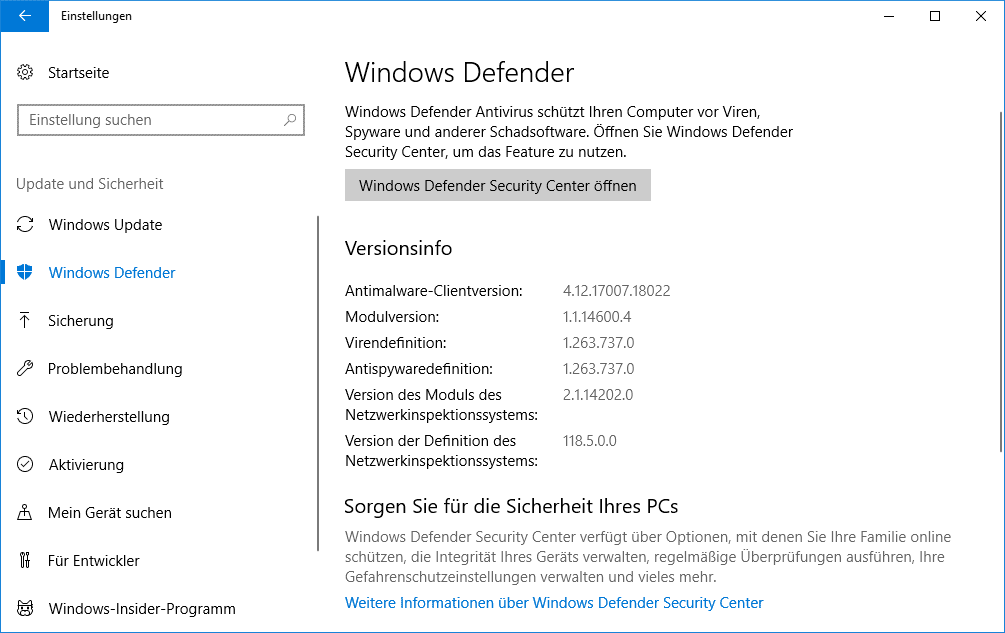Click Netzwerkinspektionssystem module version 2.1.14202.0

click(x=598, y=395)
